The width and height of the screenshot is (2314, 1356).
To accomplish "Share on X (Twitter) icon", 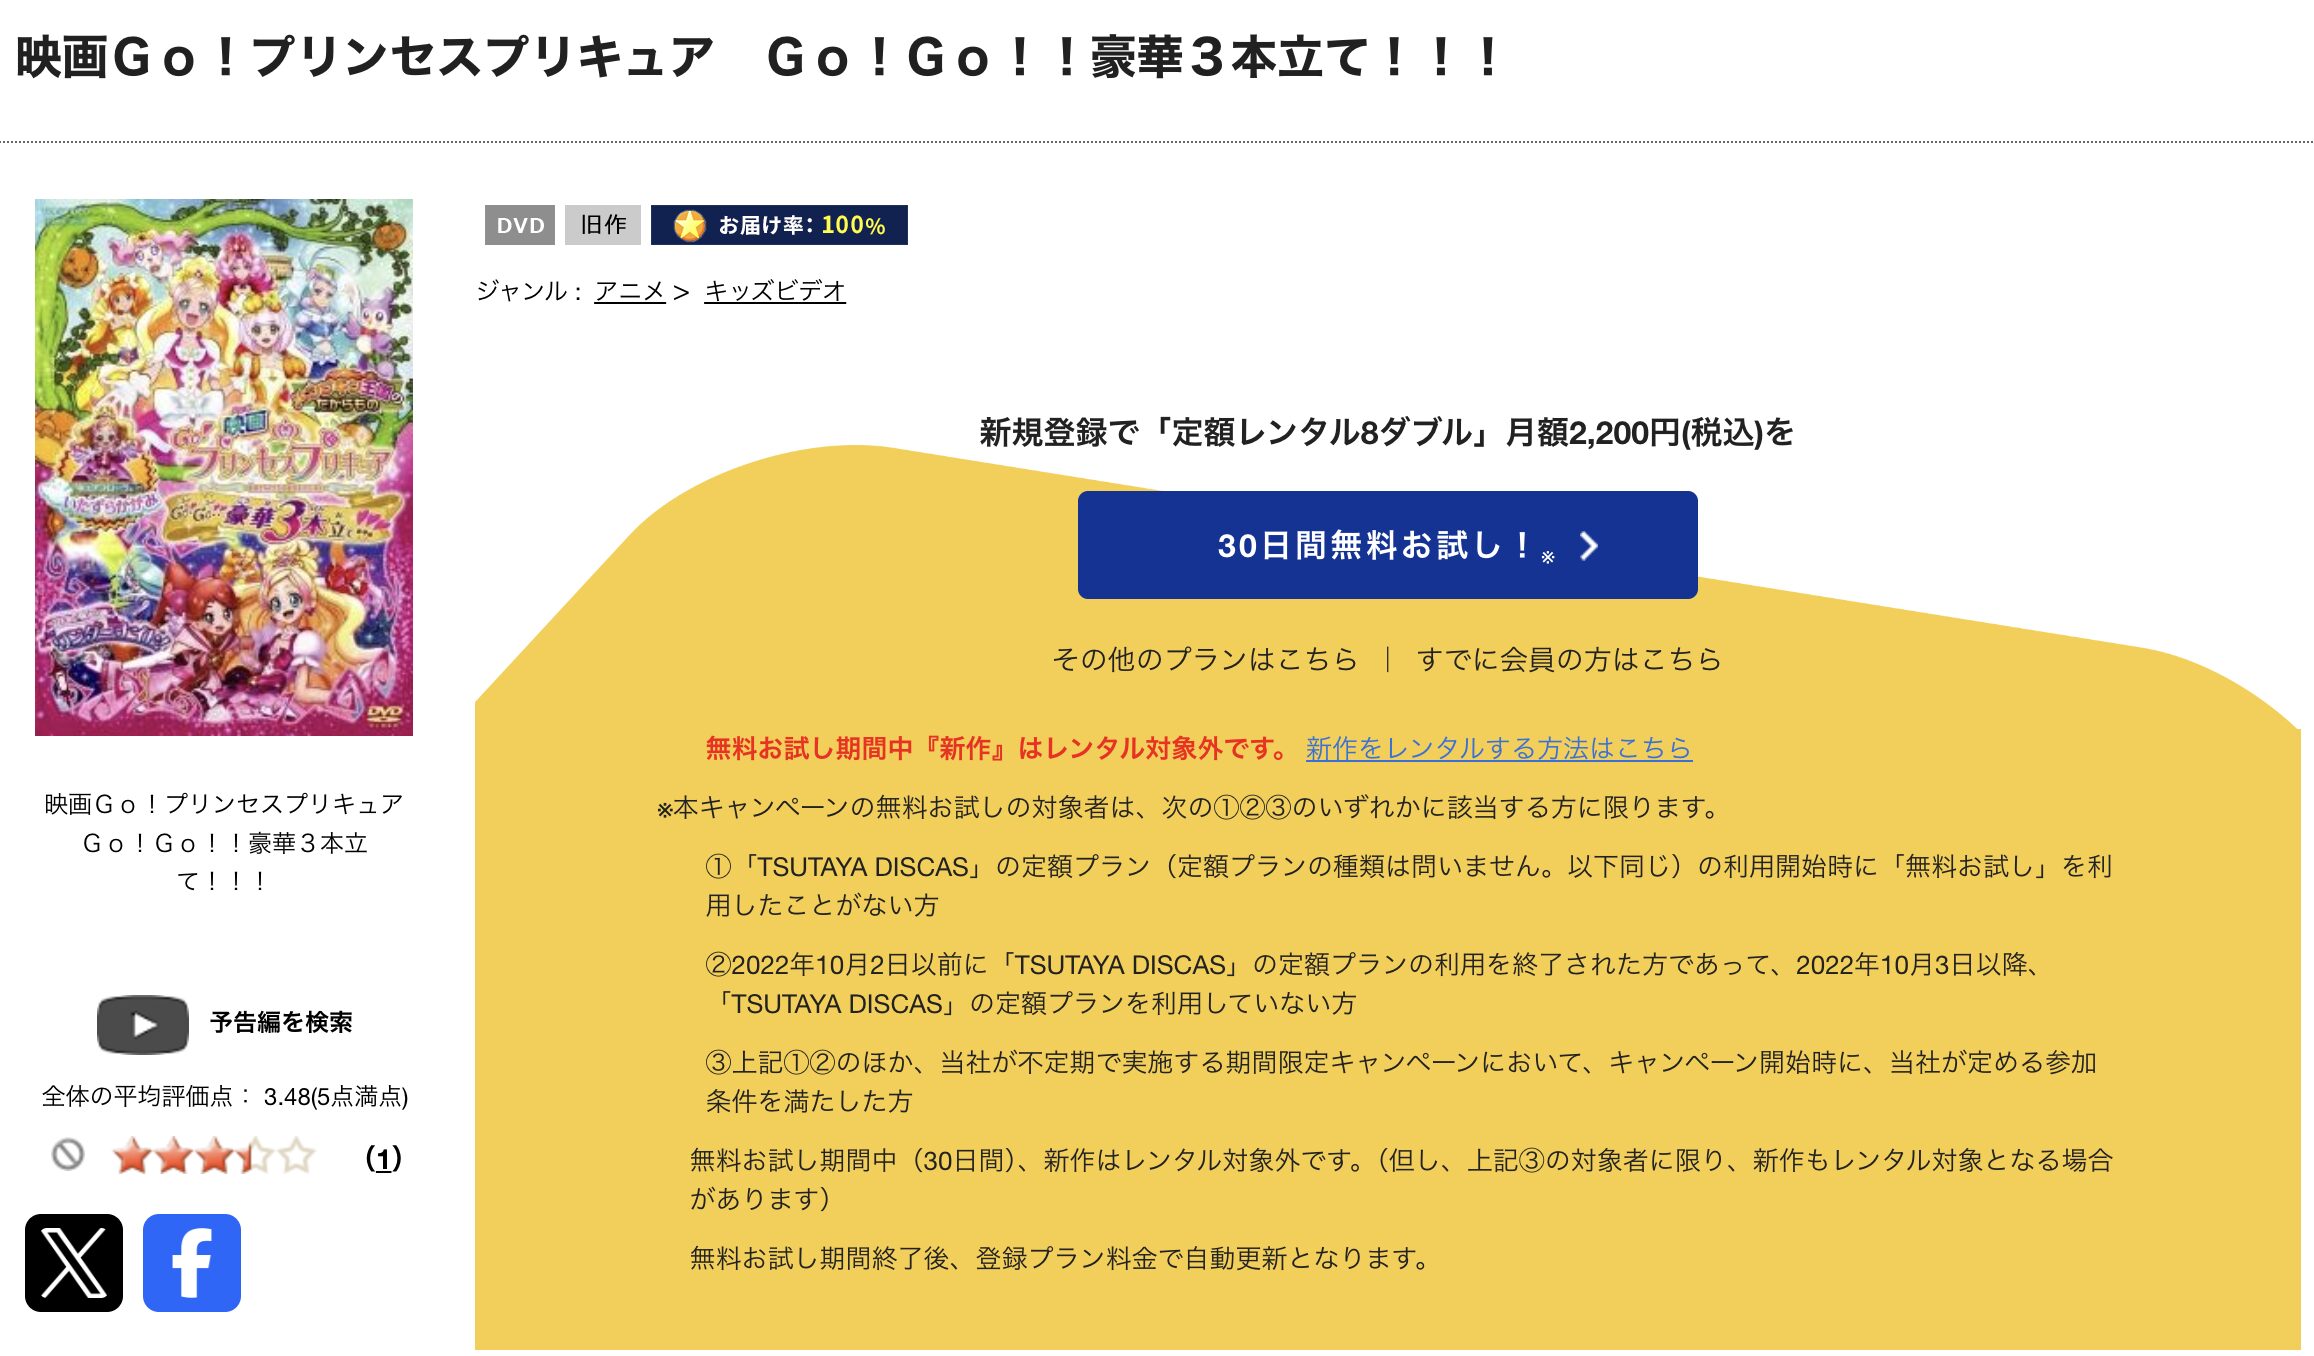I will tap(74, 1262).
